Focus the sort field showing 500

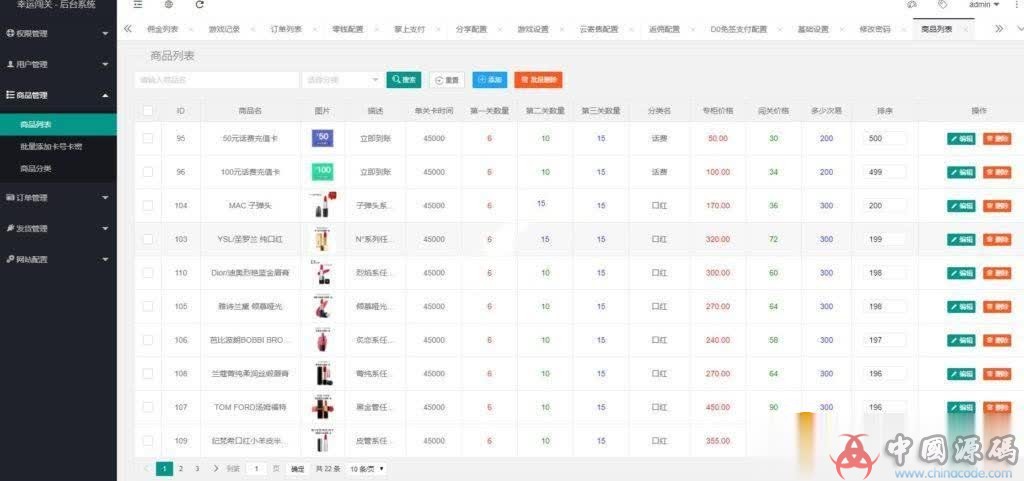884,138
